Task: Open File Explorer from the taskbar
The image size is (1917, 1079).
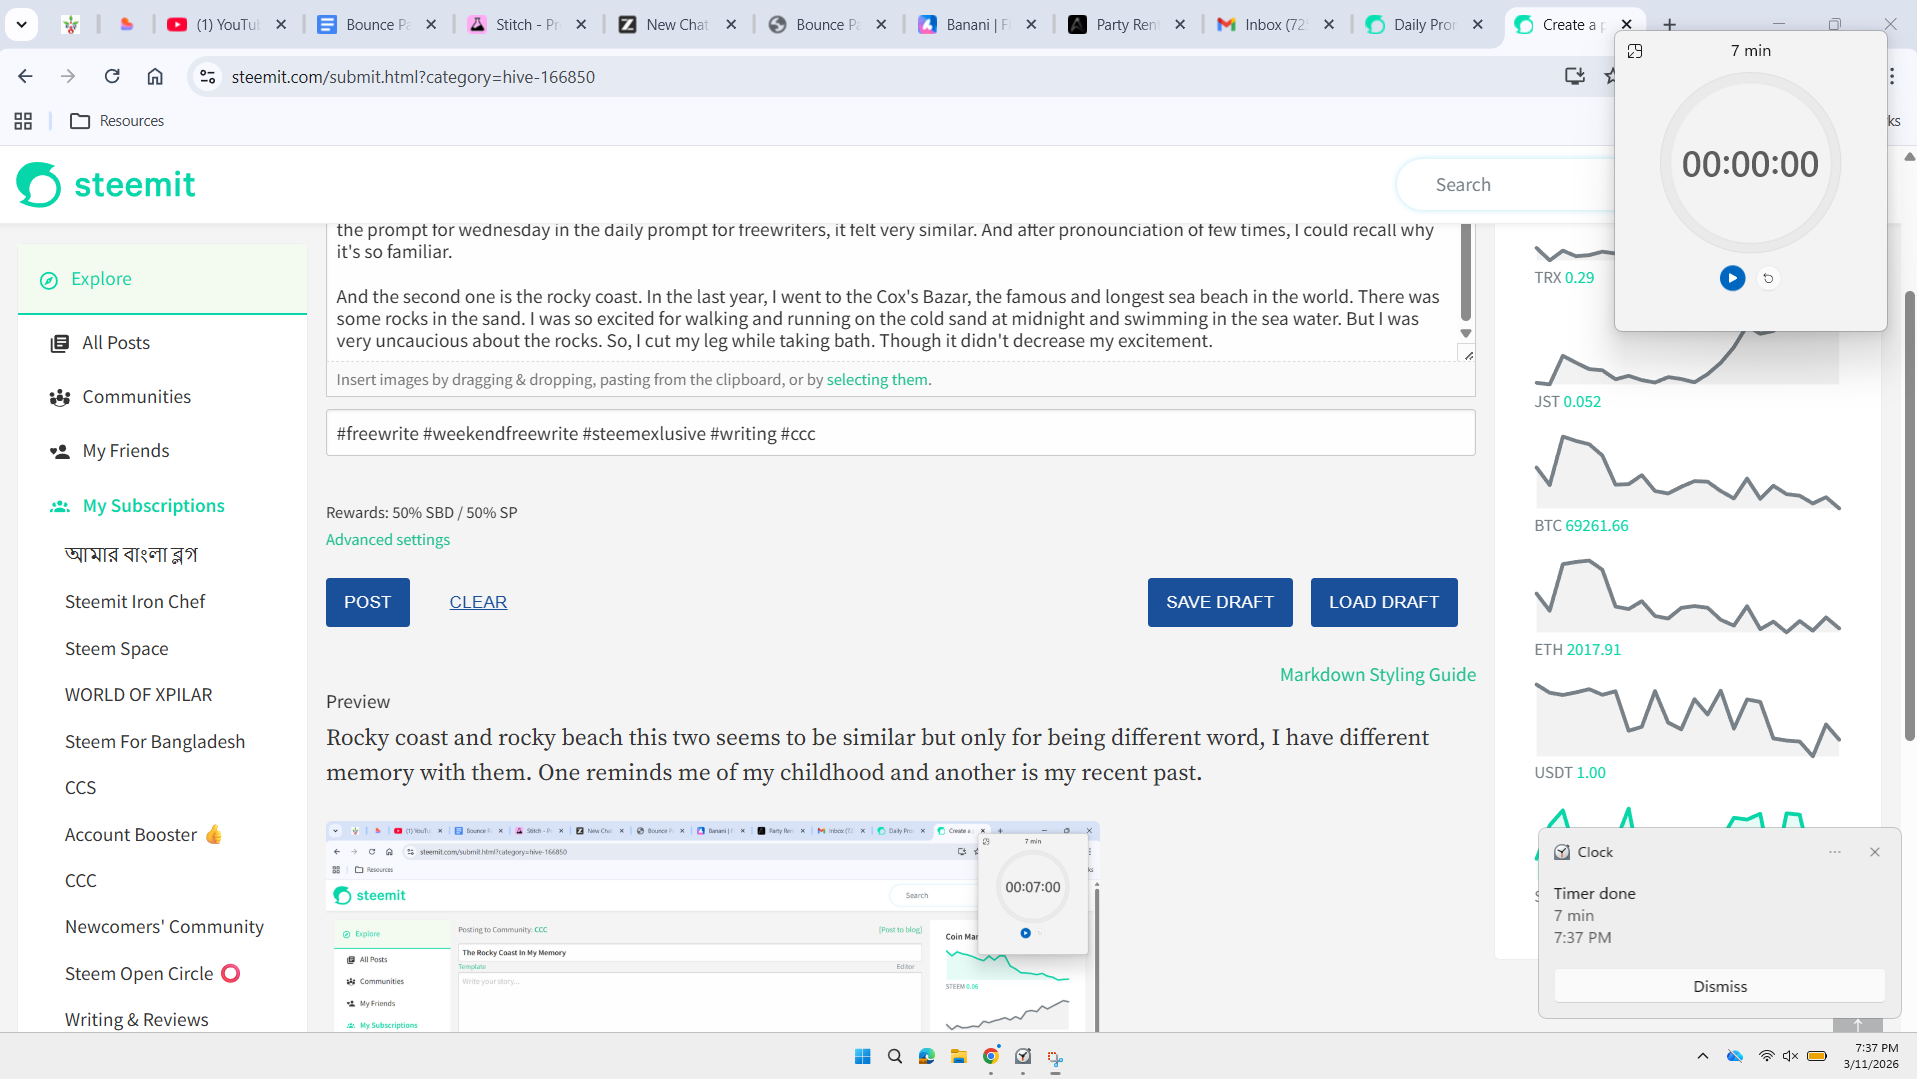Action: [959, 1057]
